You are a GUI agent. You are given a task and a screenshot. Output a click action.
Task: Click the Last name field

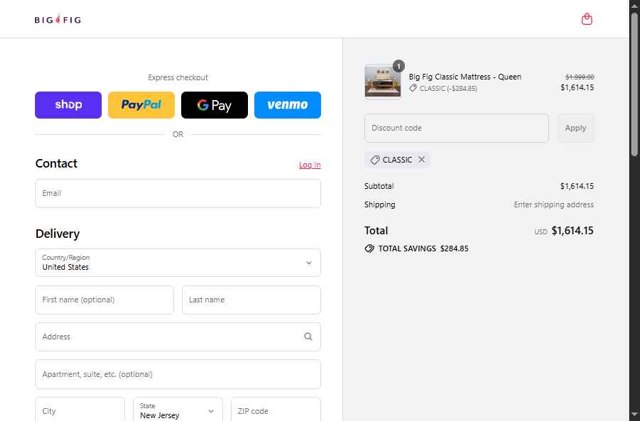(x=251, y=300)
